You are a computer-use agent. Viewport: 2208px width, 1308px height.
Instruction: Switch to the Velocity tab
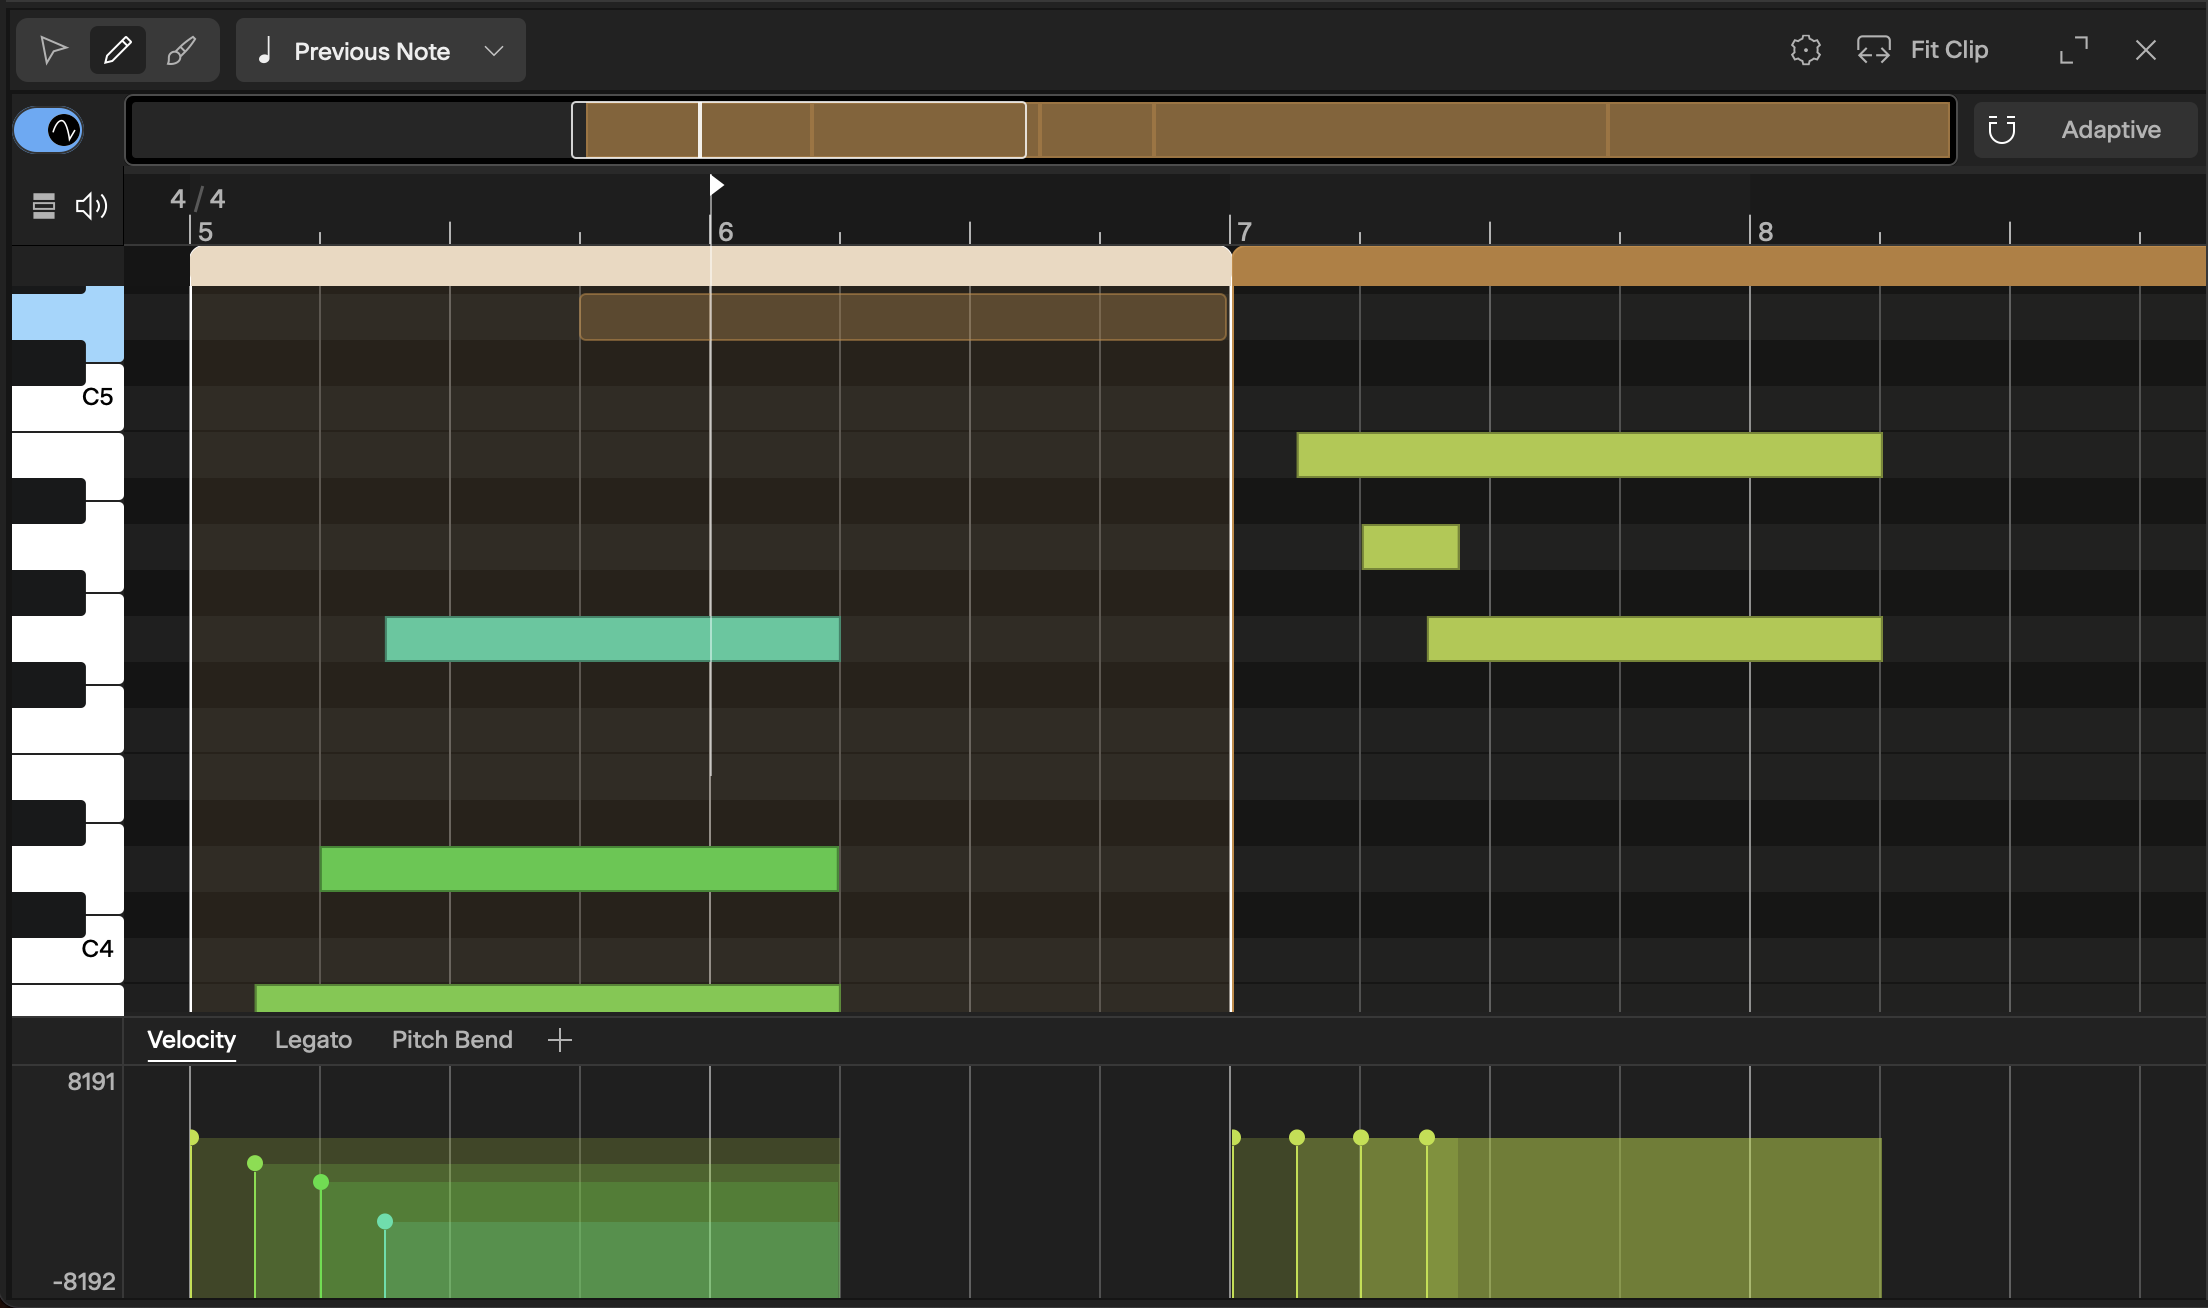click(x=191, y=1040)
